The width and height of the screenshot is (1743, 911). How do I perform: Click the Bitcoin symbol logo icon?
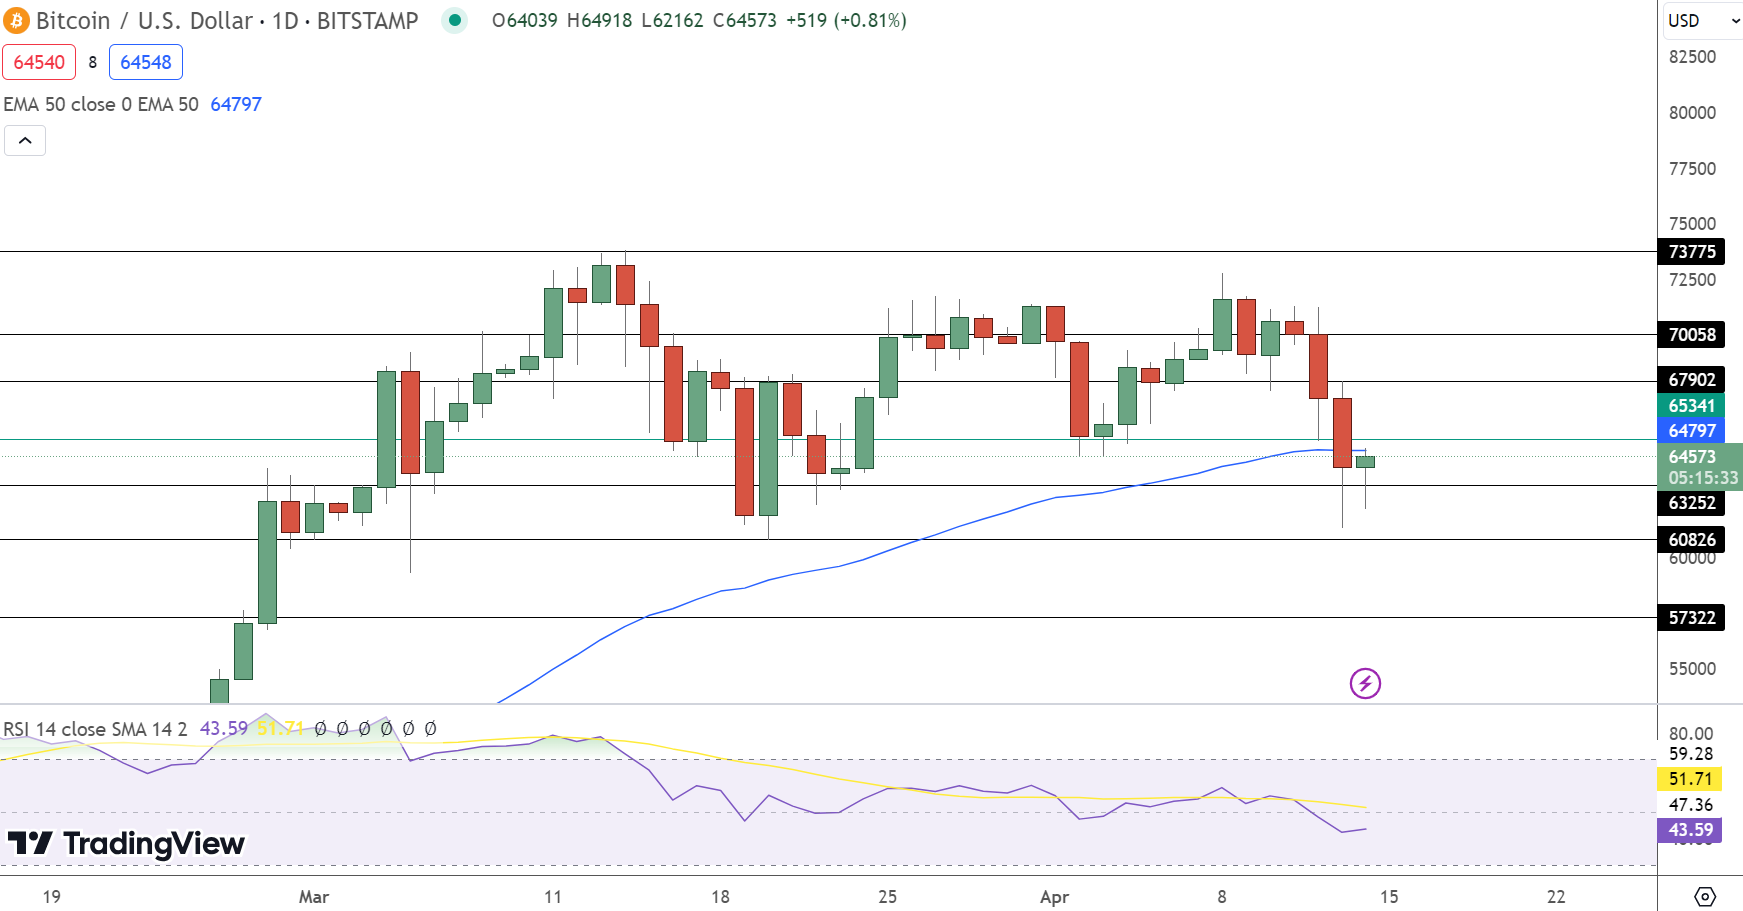tap(16, 20)
